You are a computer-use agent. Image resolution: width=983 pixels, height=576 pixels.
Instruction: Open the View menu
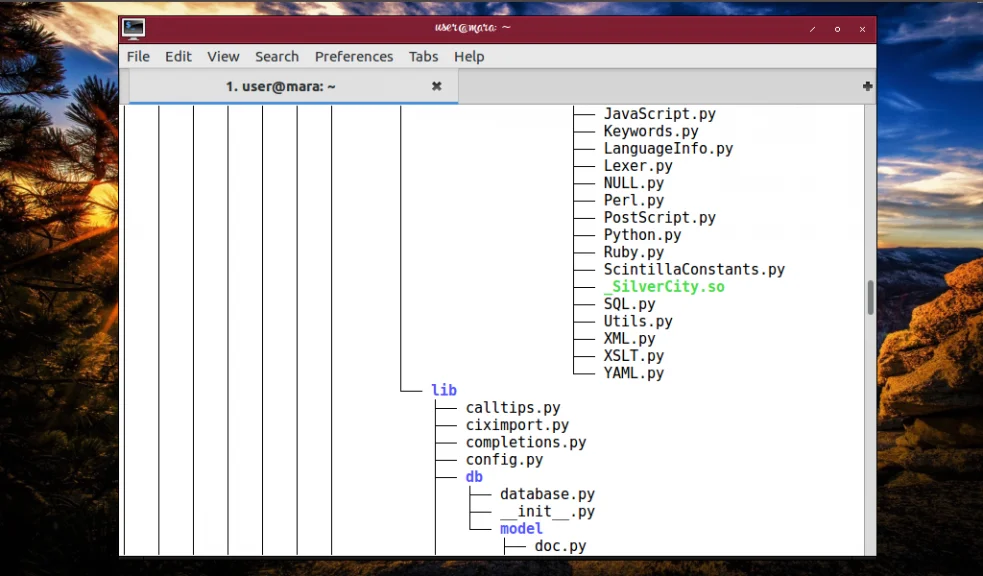[x=223, y=57]
